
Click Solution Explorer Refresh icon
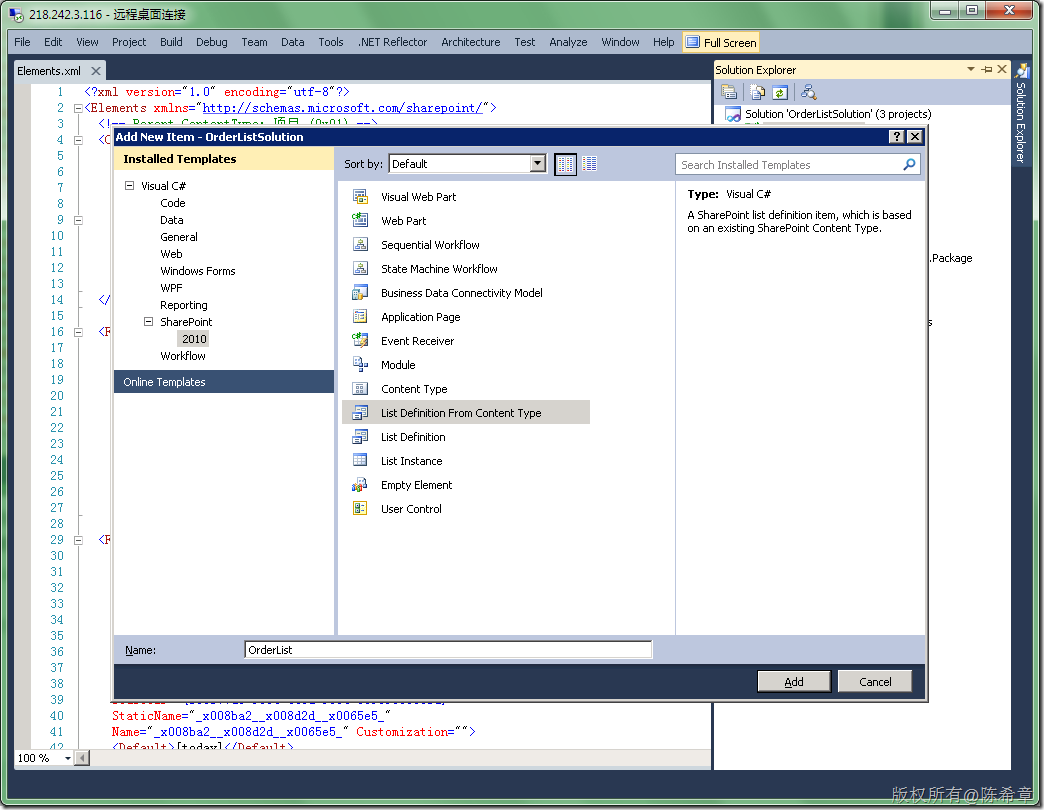click(x=780, y=92)
